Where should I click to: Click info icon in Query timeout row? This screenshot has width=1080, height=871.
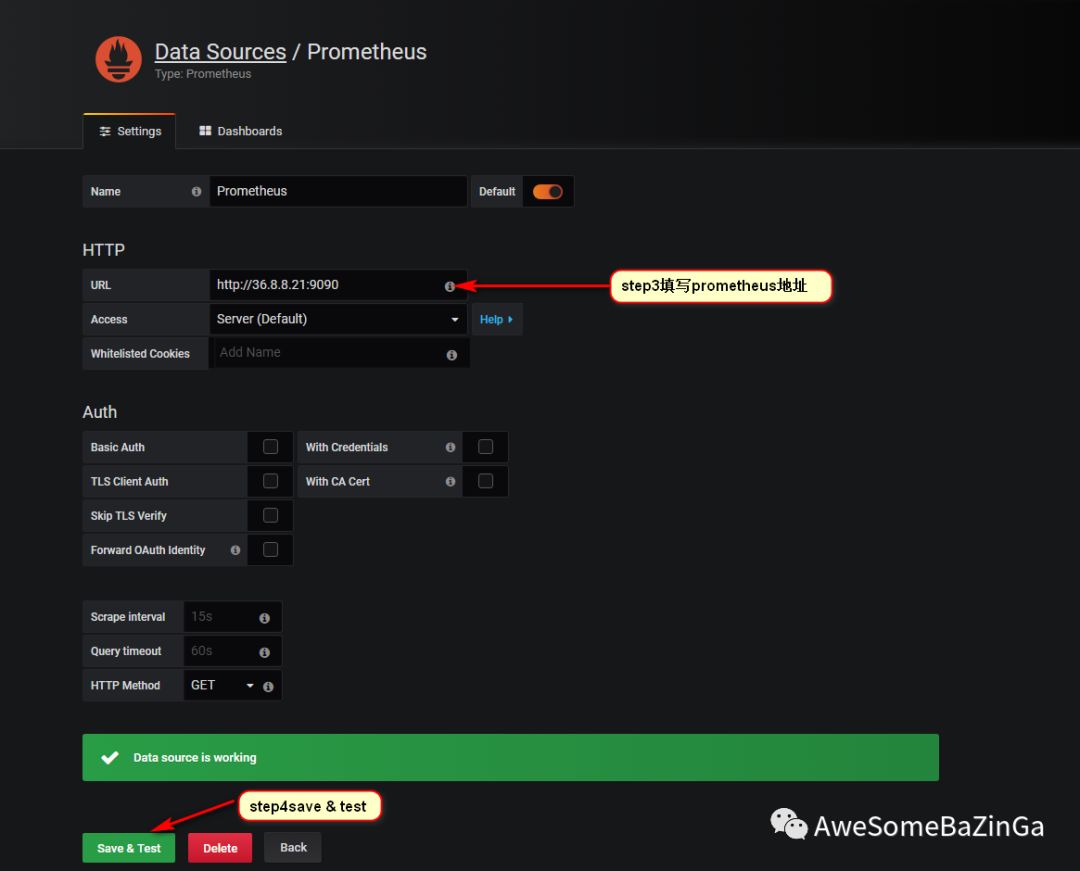[x=264, y=652]
